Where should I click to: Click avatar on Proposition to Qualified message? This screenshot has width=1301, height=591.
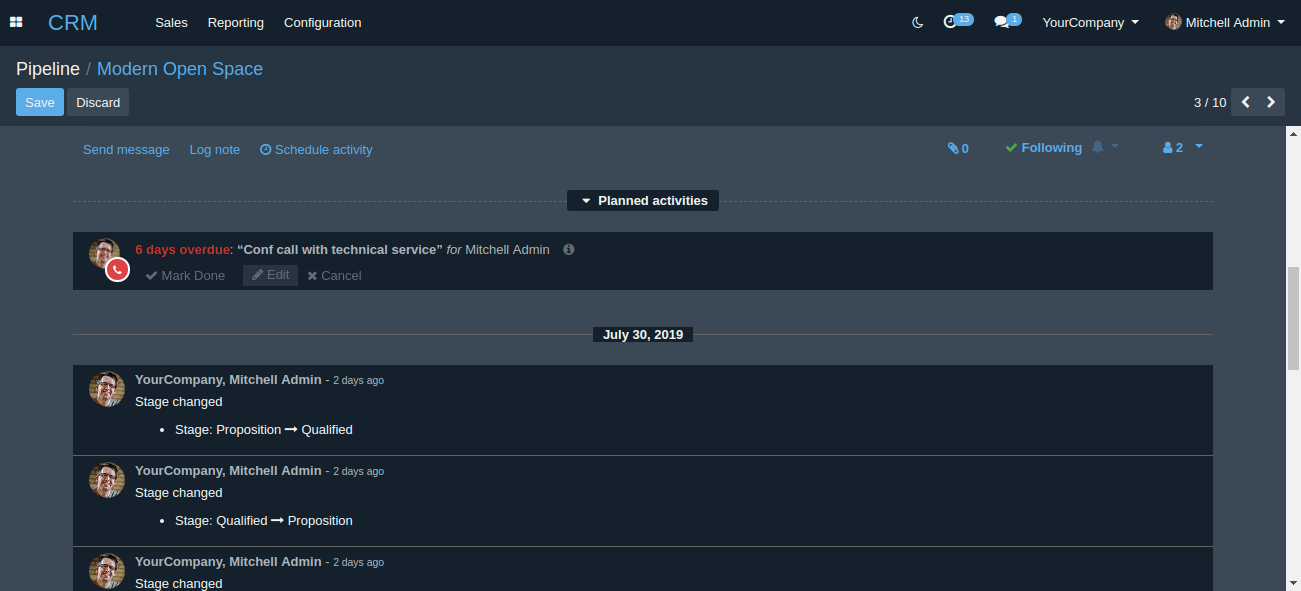point(107,389)
